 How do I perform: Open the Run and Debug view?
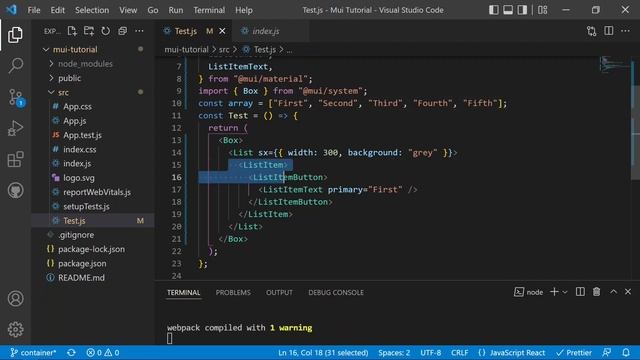tap(15, 128)
